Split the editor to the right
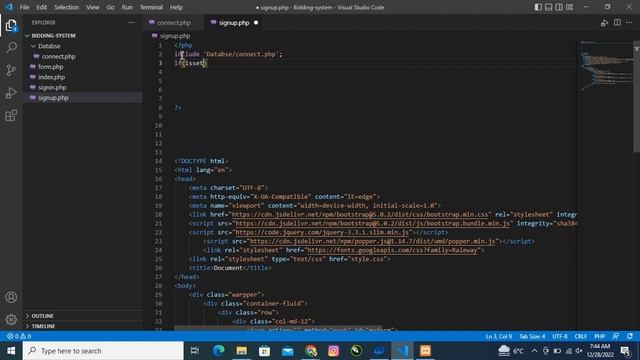The height and width of the screenshot is (360, 640). coord(617,23)
